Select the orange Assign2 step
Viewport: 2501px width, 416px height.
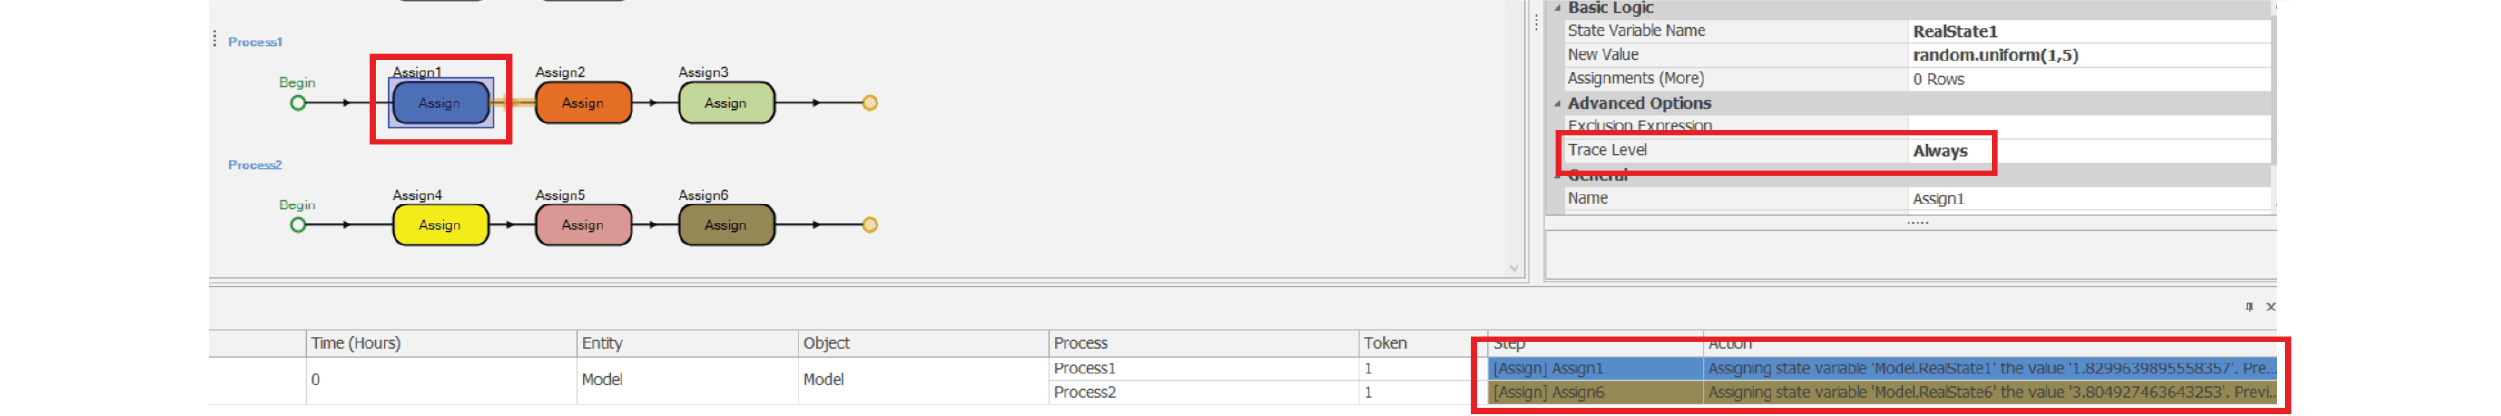click(583, 103)
